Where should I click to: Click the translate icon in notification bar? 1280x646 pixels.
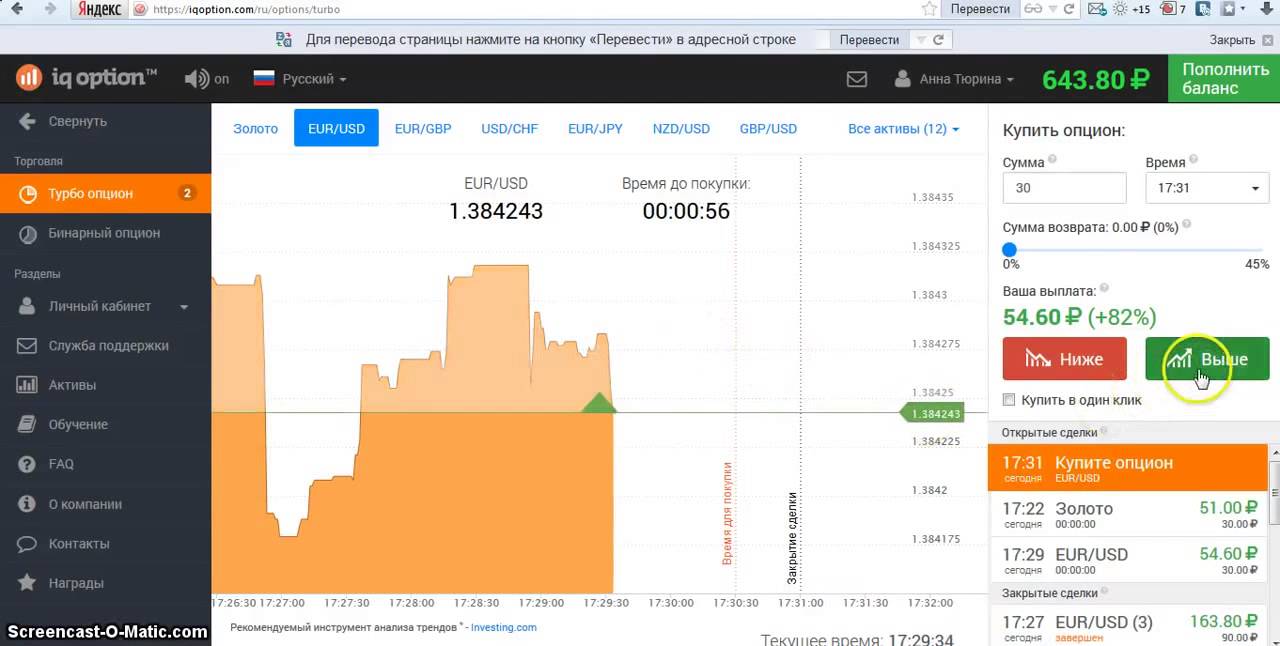click(285, 40)
